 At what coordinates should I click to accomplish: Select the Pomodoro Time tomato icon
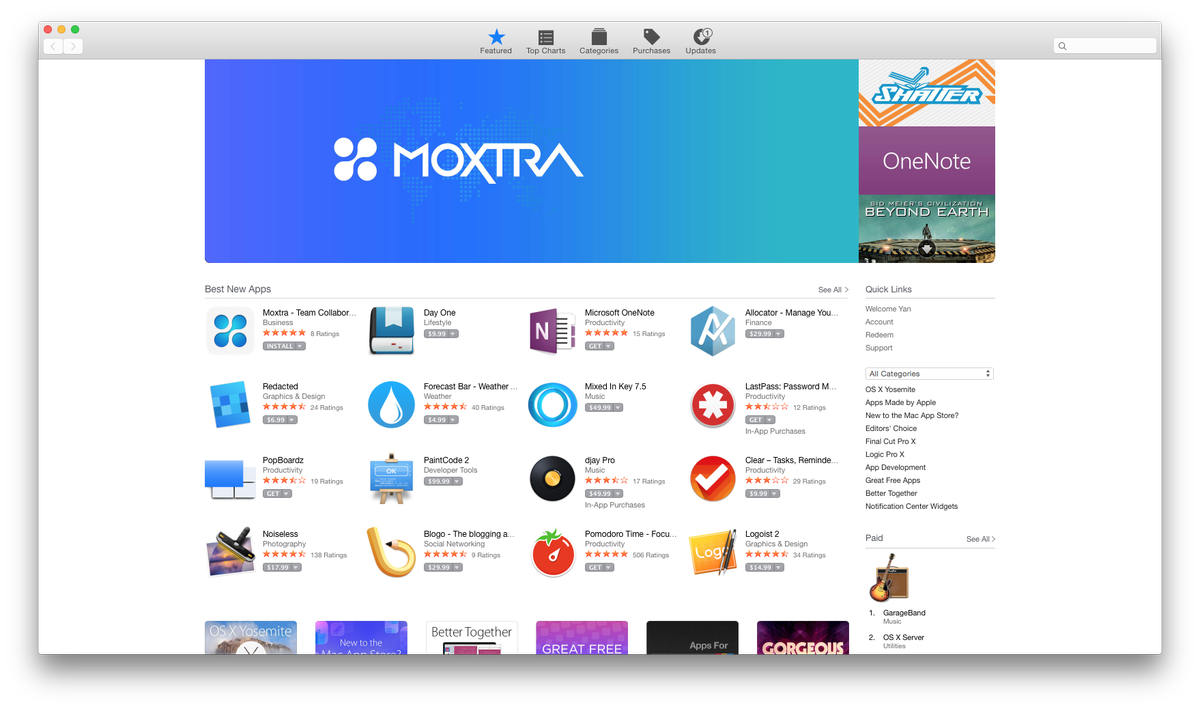click(x=552, y=551)
